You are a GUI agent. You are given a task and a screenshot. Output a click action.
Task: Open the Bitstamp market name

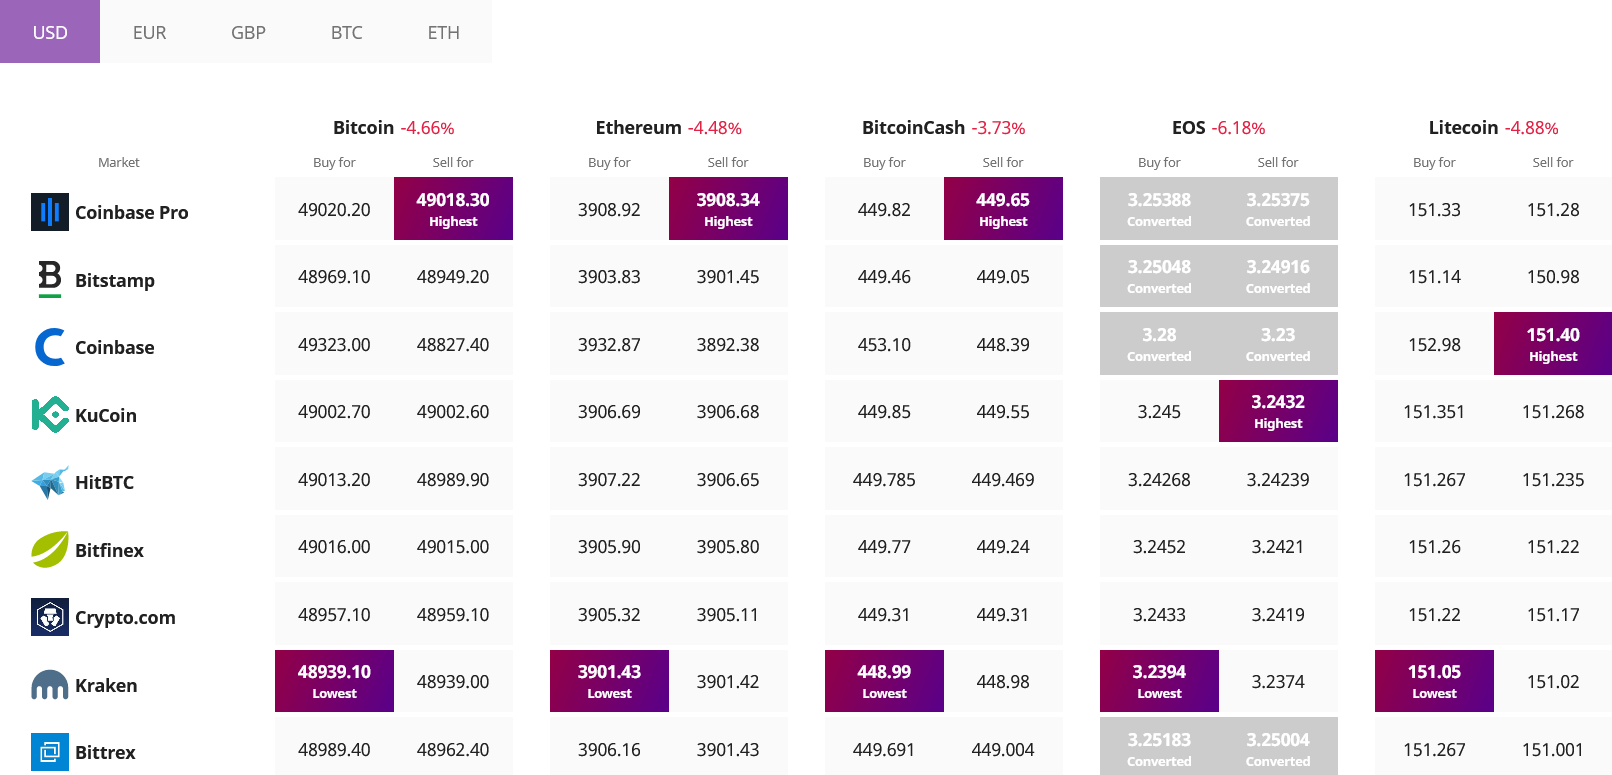[115, 280]
